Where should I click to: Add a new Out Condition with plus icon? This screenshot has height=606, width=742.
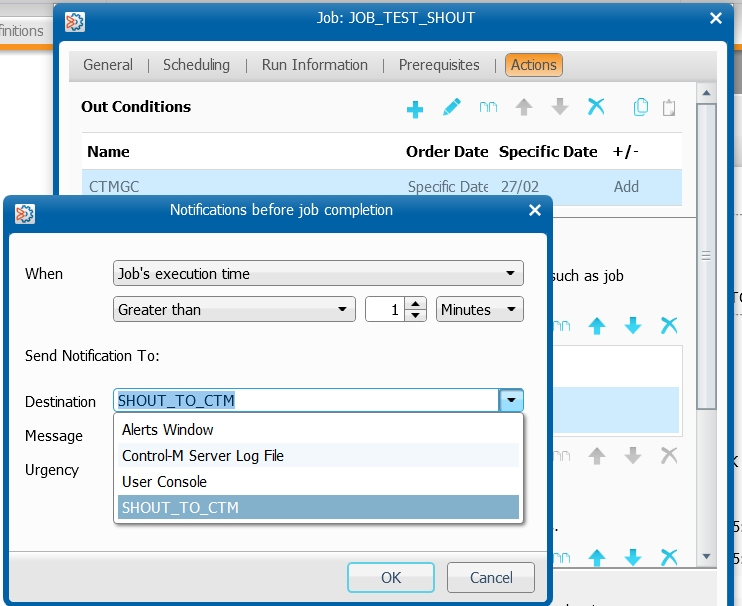pos(415,109)
